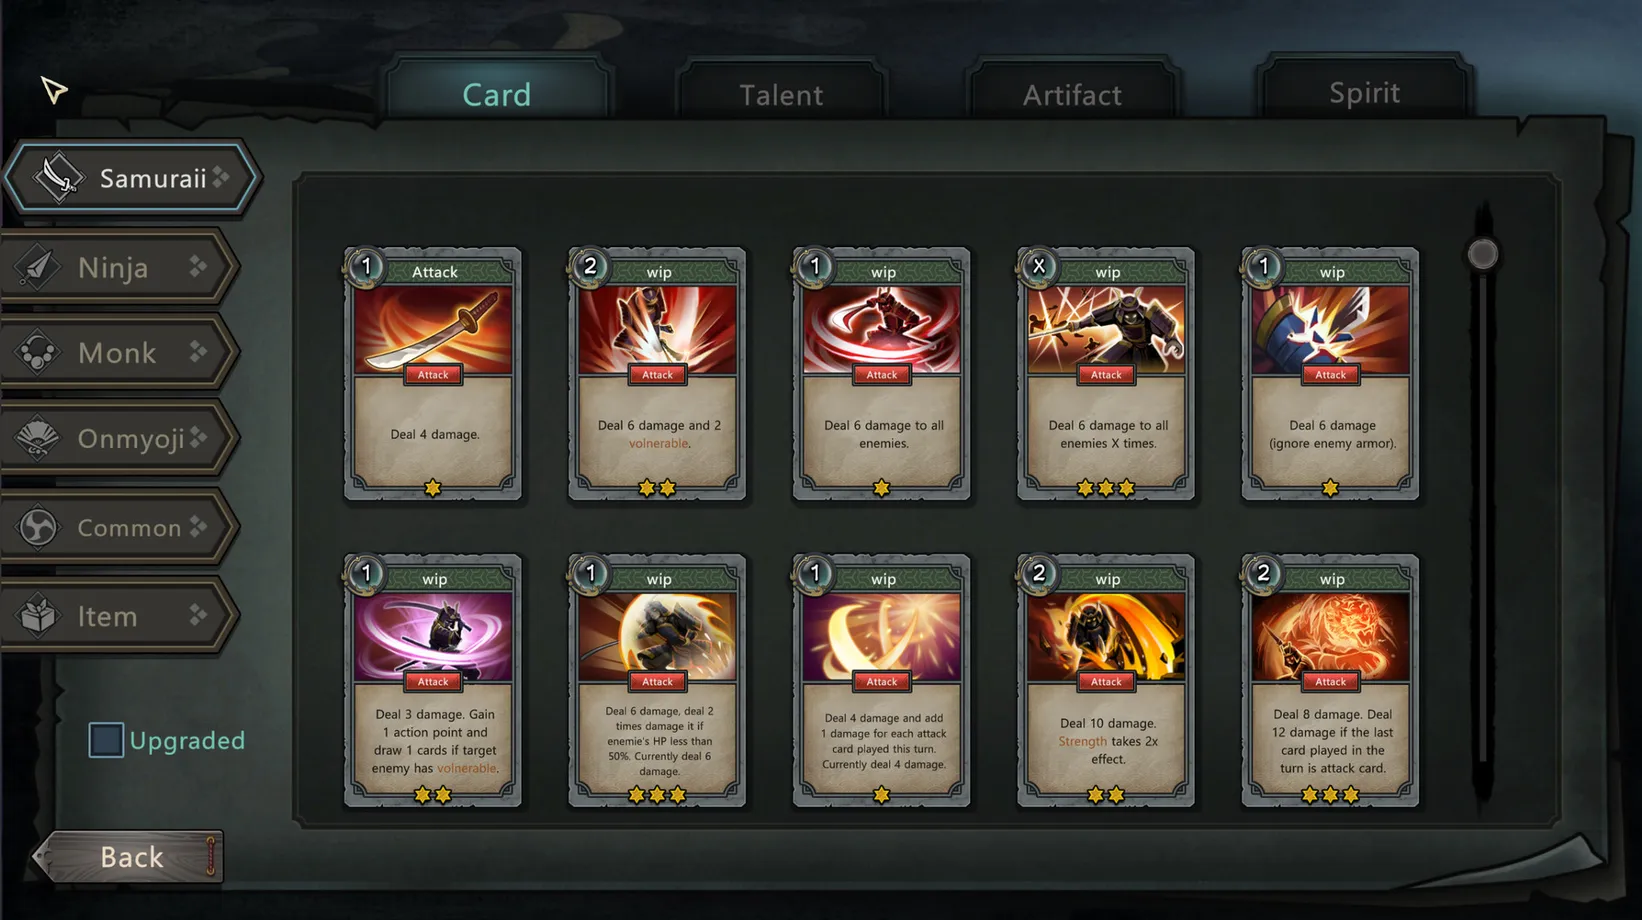Screen dimensions: 1642x920
Task: Open the Spirit tab
Action: 1364,93
